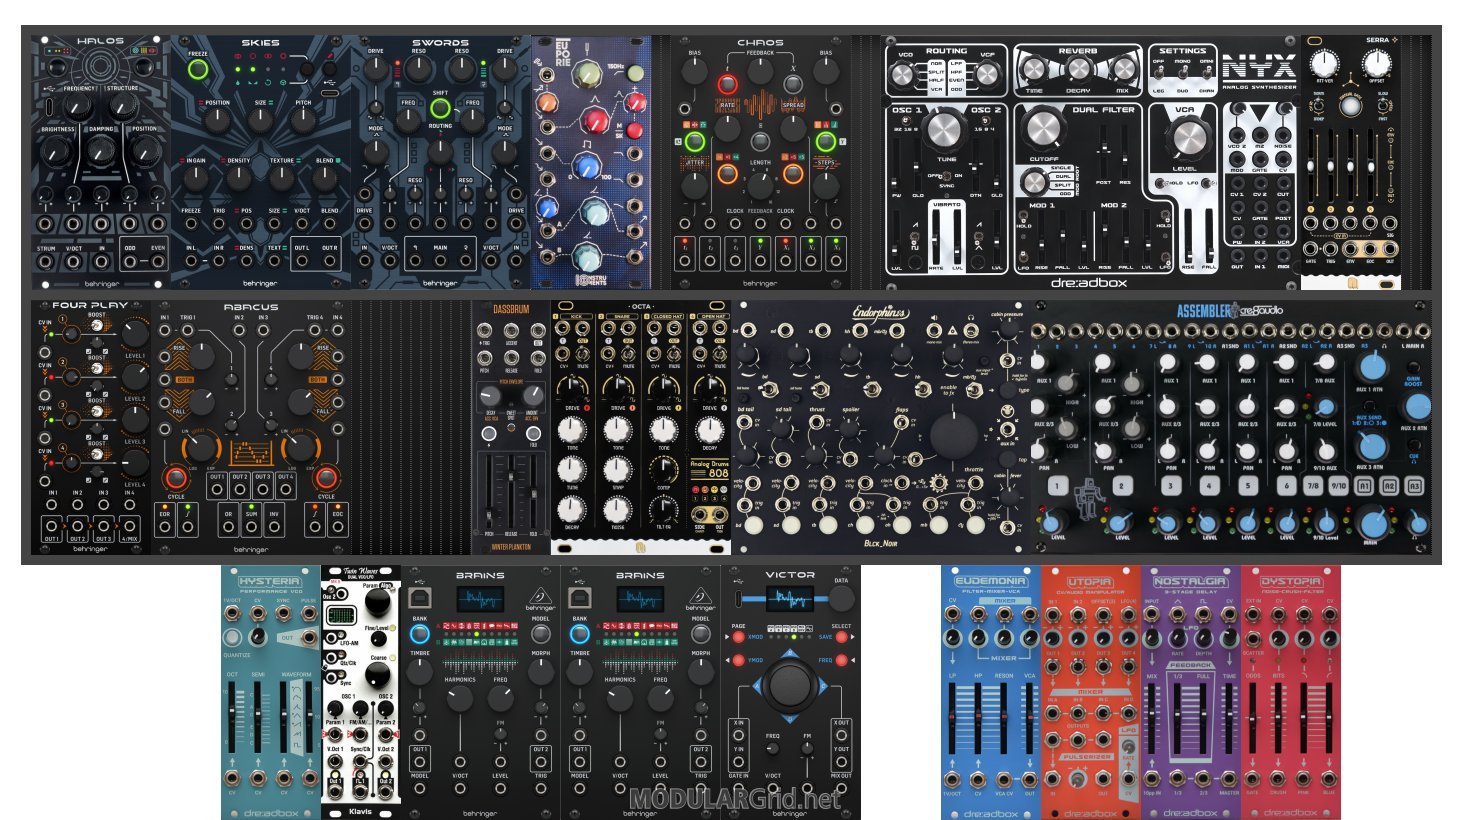Select channel 5 button on Assembler mixer
Screen dimensions: 1472x820
pyautogui.click(x=1247, y=486)
